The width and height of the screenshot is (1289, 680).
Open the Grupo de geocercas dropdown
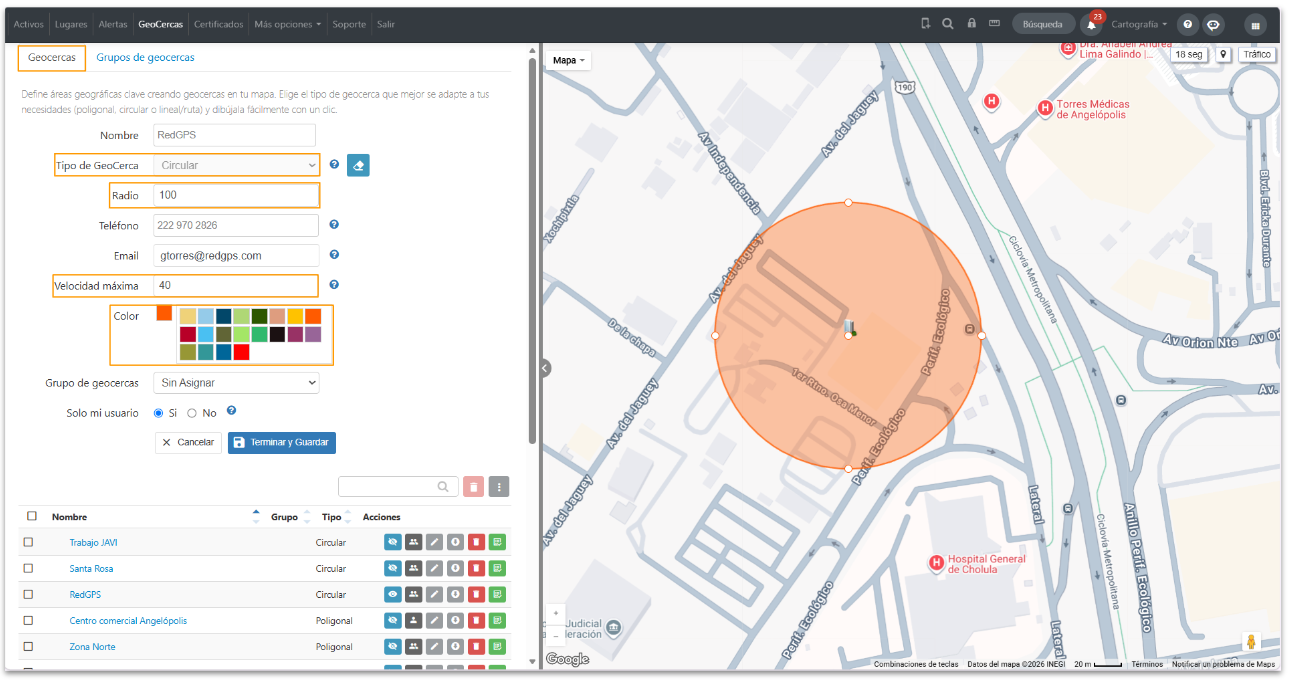236,382
